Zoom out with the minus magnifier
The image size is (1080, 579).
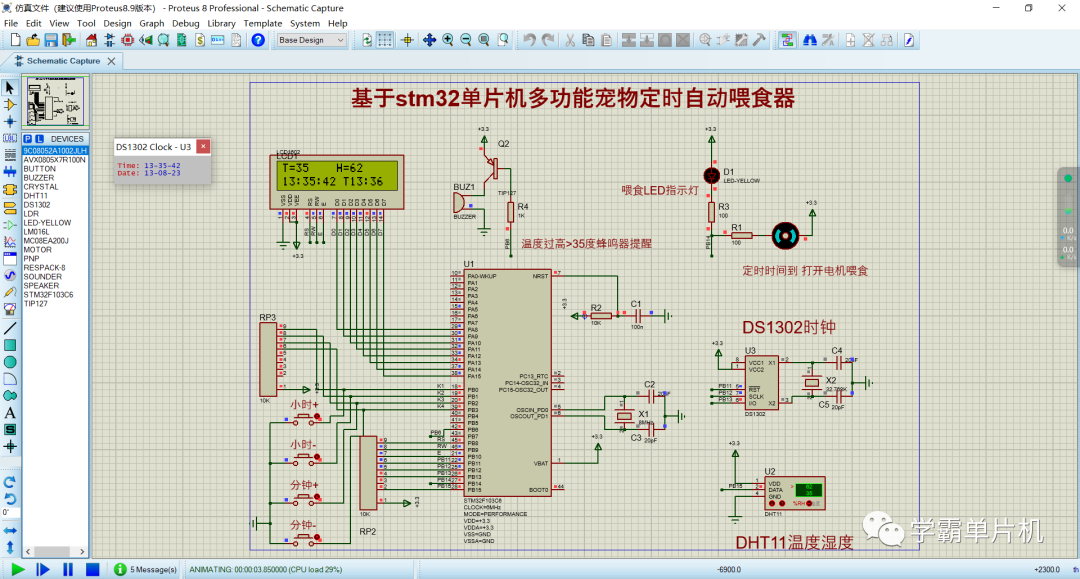(466, 40)
